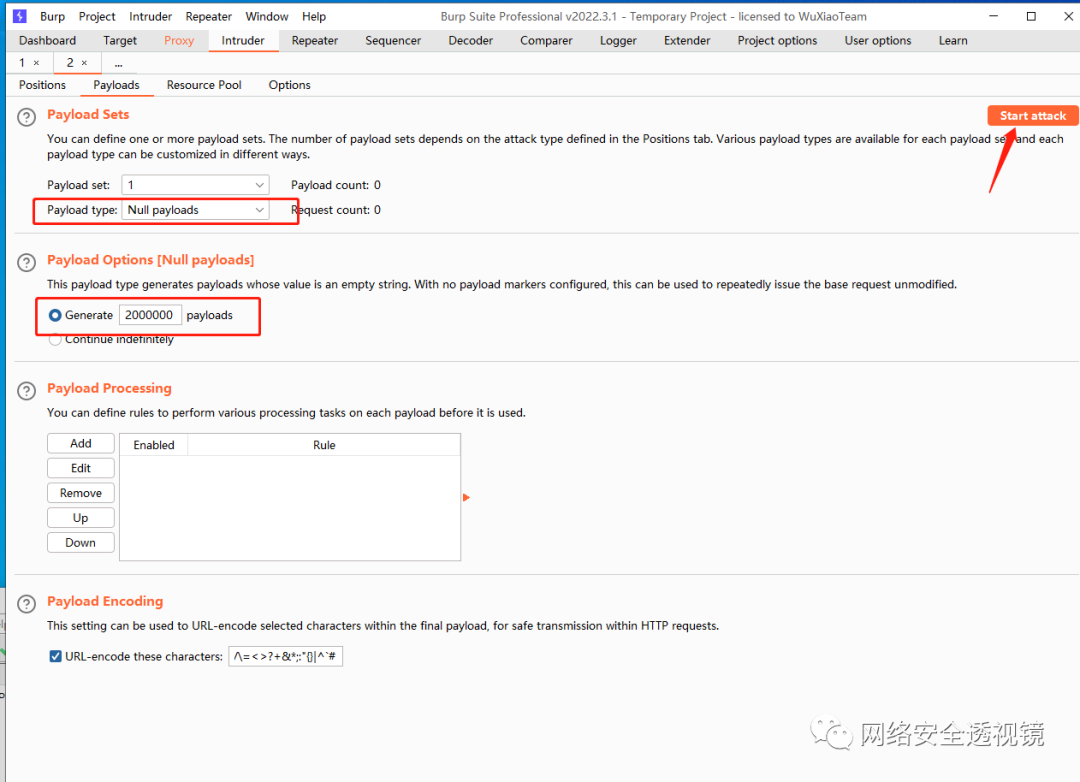Close Intruder attack tab 2
The width and height of the screenshot is (1080, 782).
click(x=84, y=63)
